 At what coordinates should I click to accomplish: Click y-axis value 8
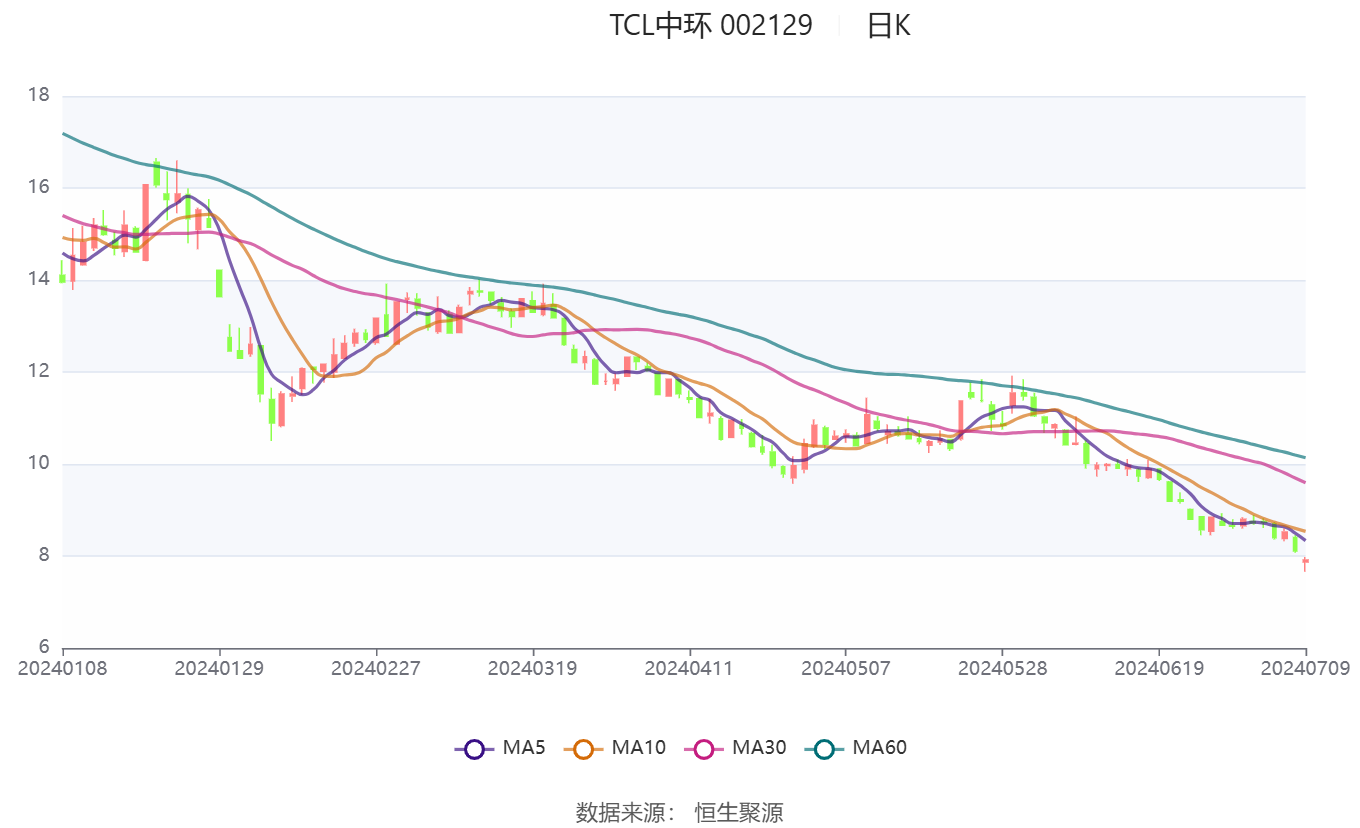pyautogui.click(x=44, y=556)
